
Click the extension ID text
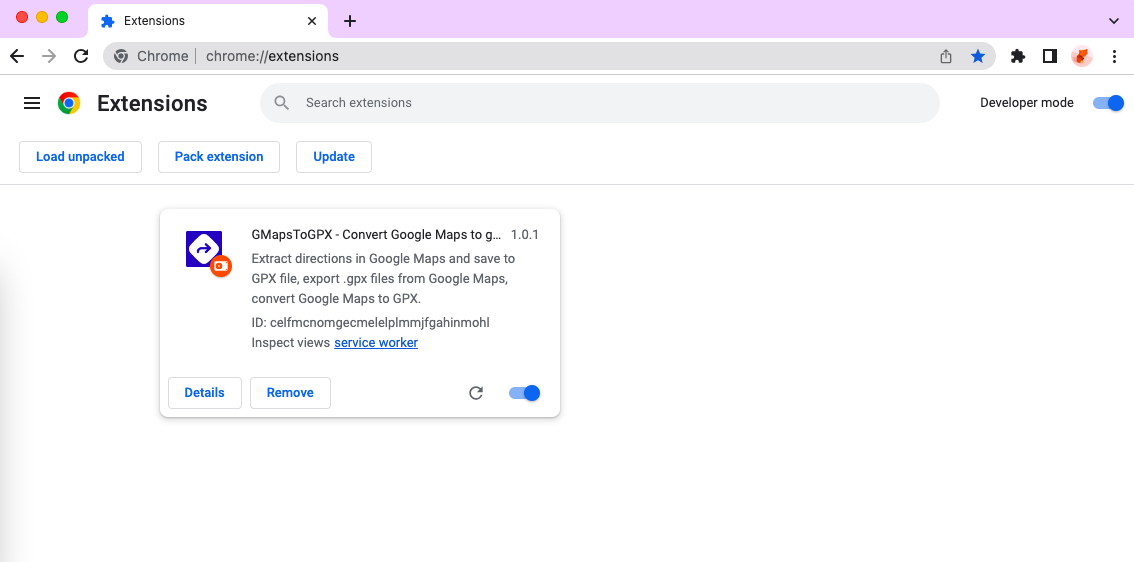(x=370, y=322)
